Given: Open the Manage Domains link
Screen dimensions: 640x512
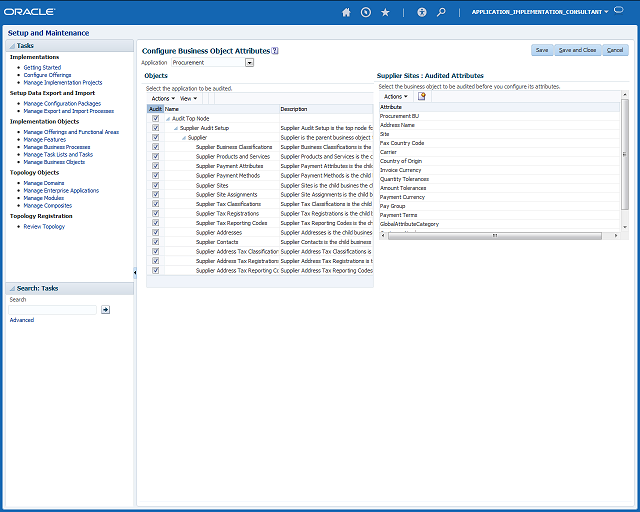Looking at the screenshot, I should click(44, 183).
